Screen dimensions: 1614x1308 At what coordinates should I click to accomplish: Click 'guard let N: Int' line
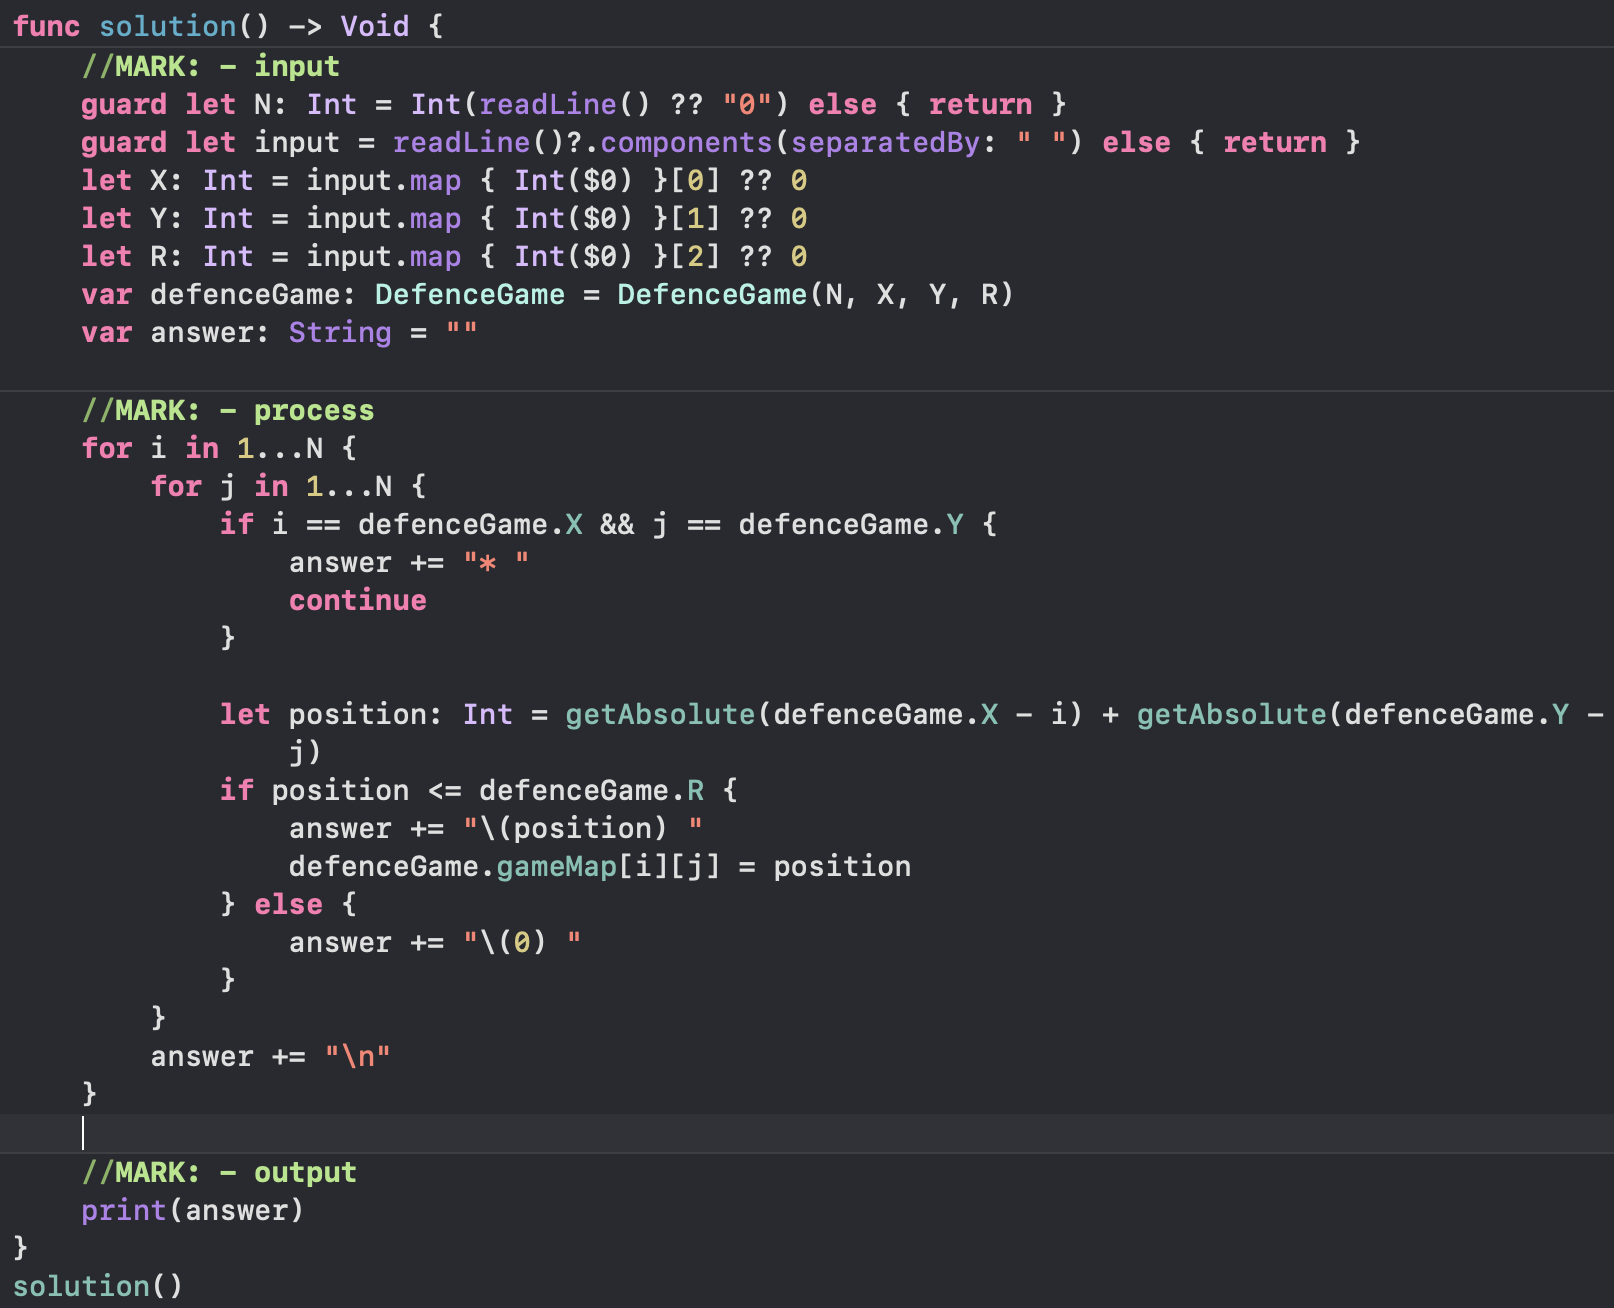coord(574,104)
